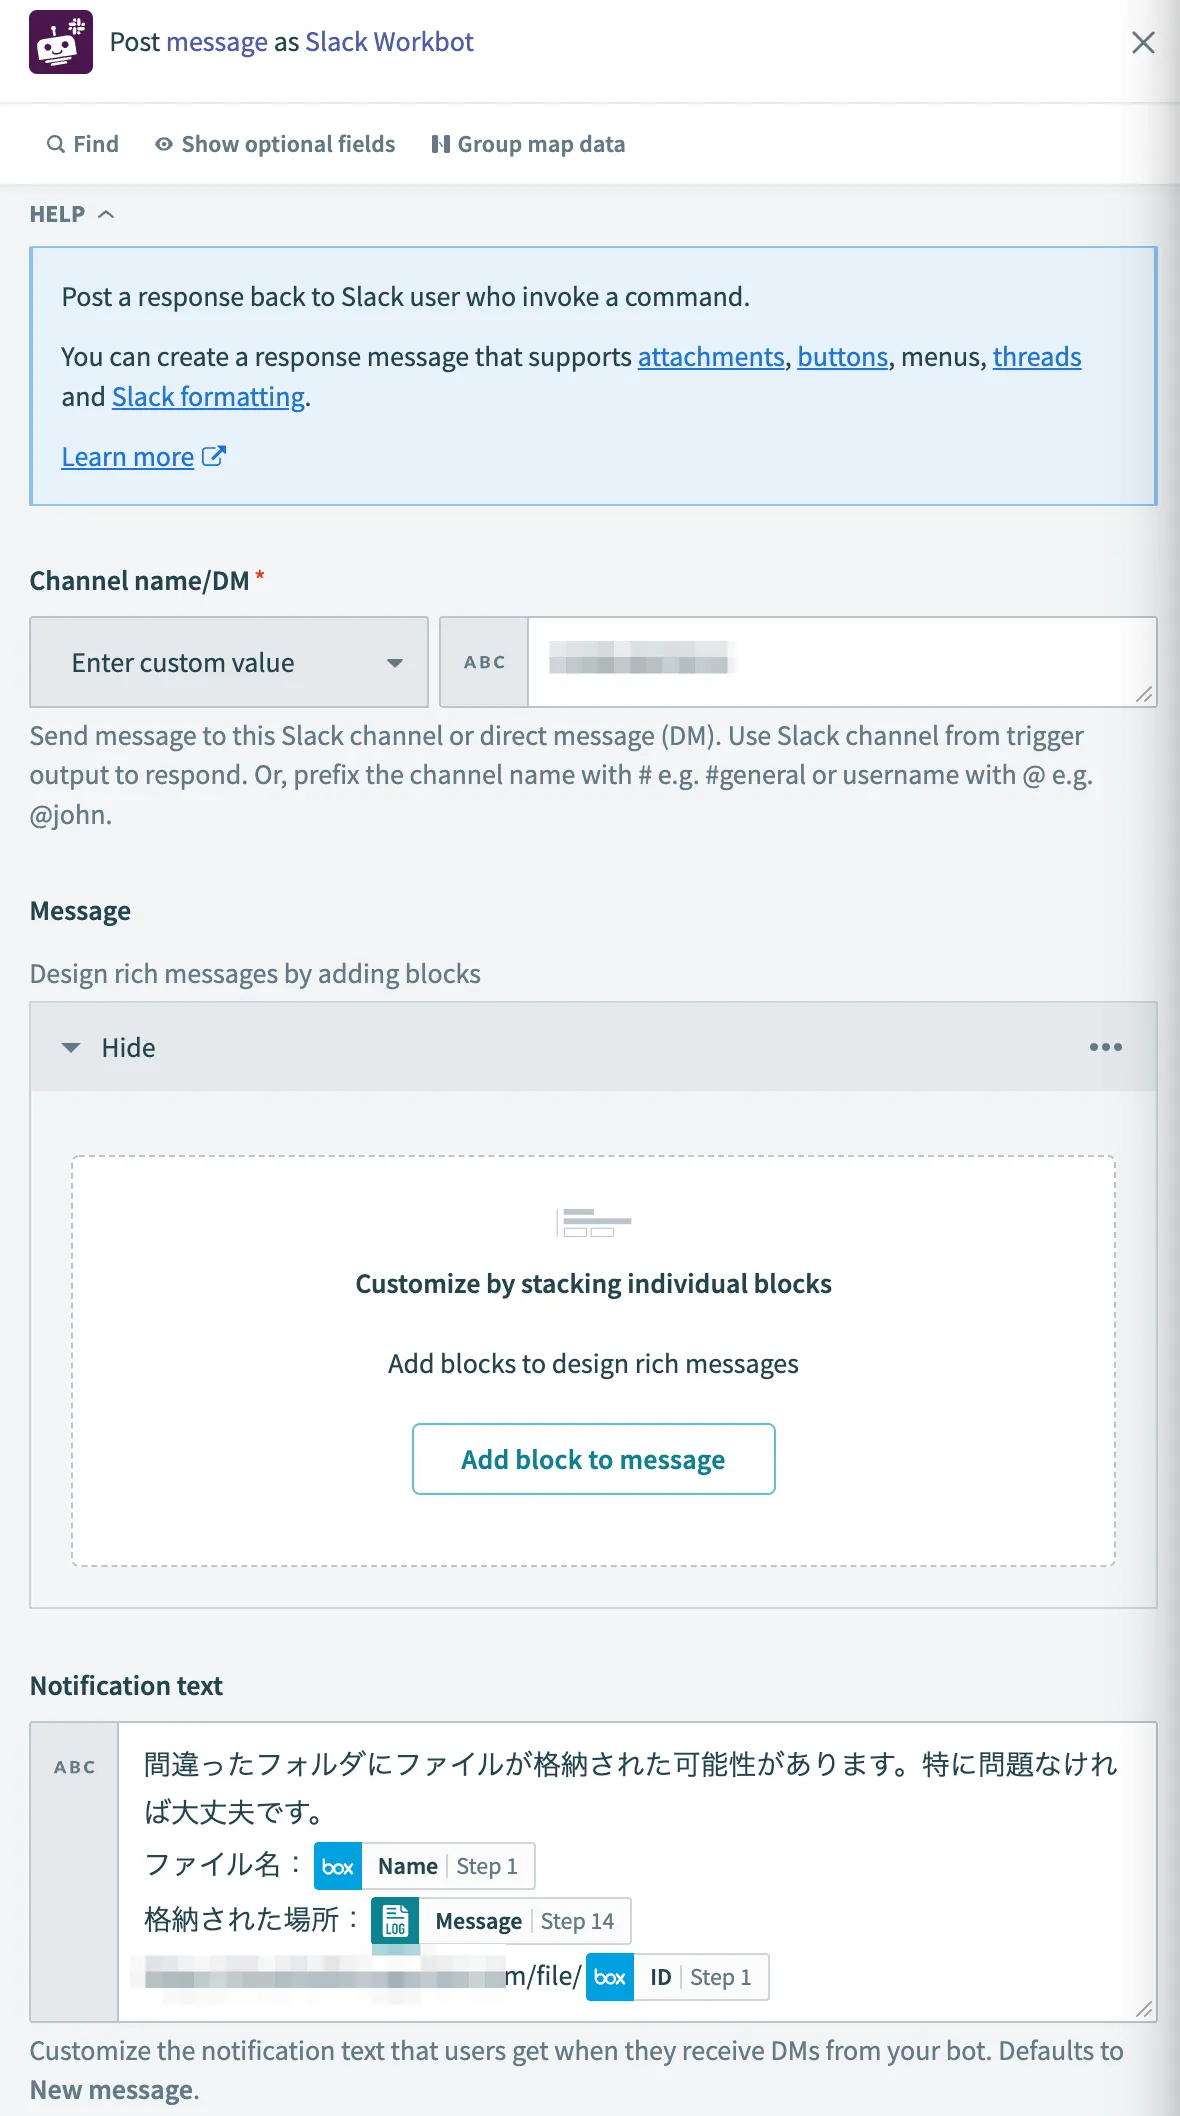This screenshot has width=1180, height=2116.
Task: Click the Message Step 14 log datapill
Action: tap(501, 1921)
